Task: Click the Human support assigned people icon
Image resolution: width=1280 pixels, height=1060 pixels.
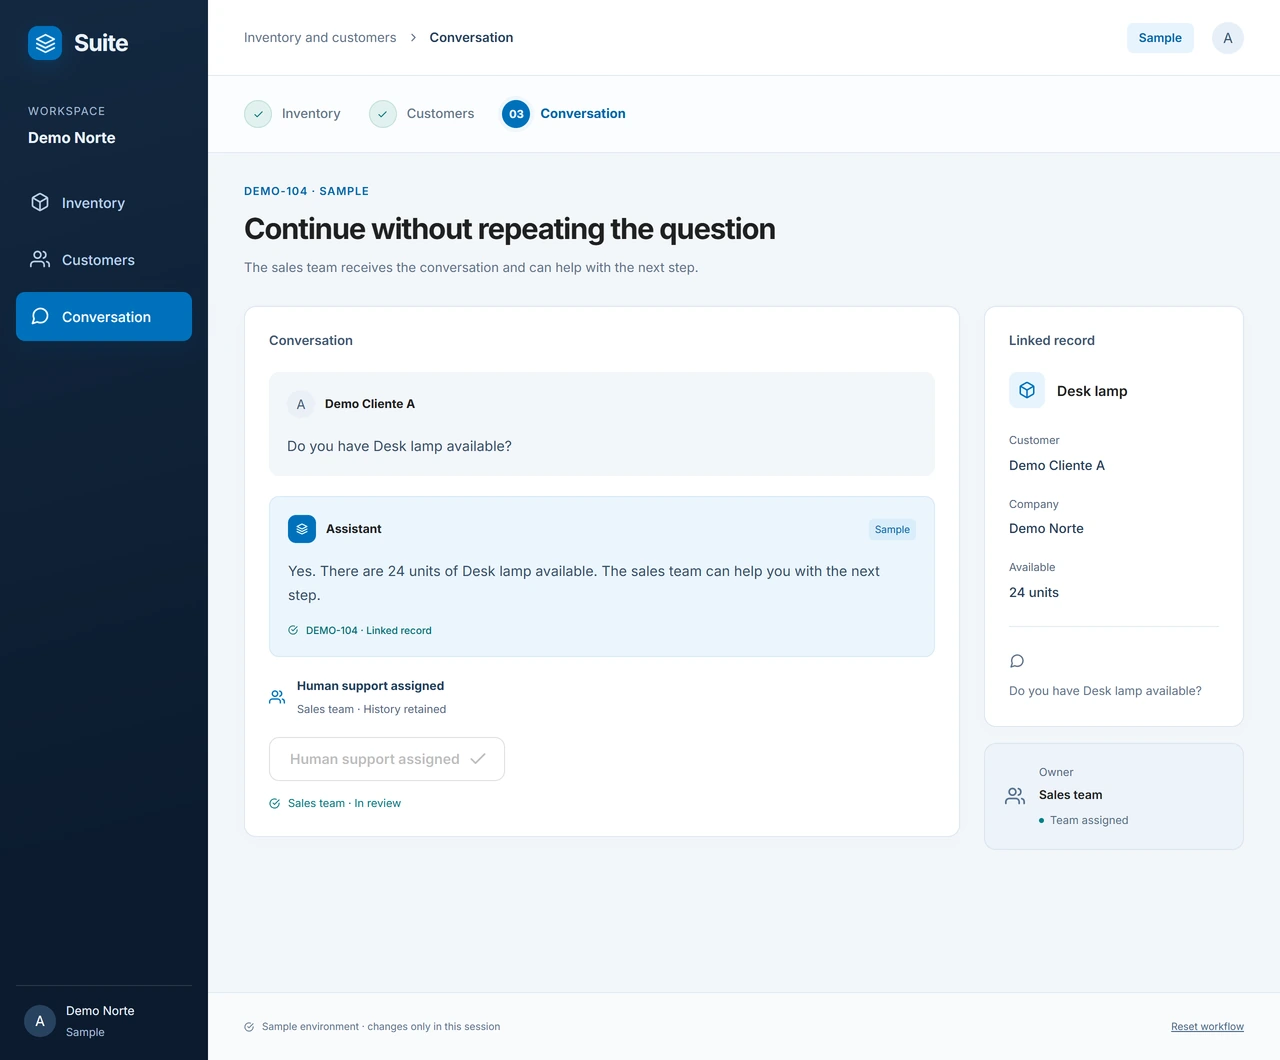Action: (x=277, y=697)
